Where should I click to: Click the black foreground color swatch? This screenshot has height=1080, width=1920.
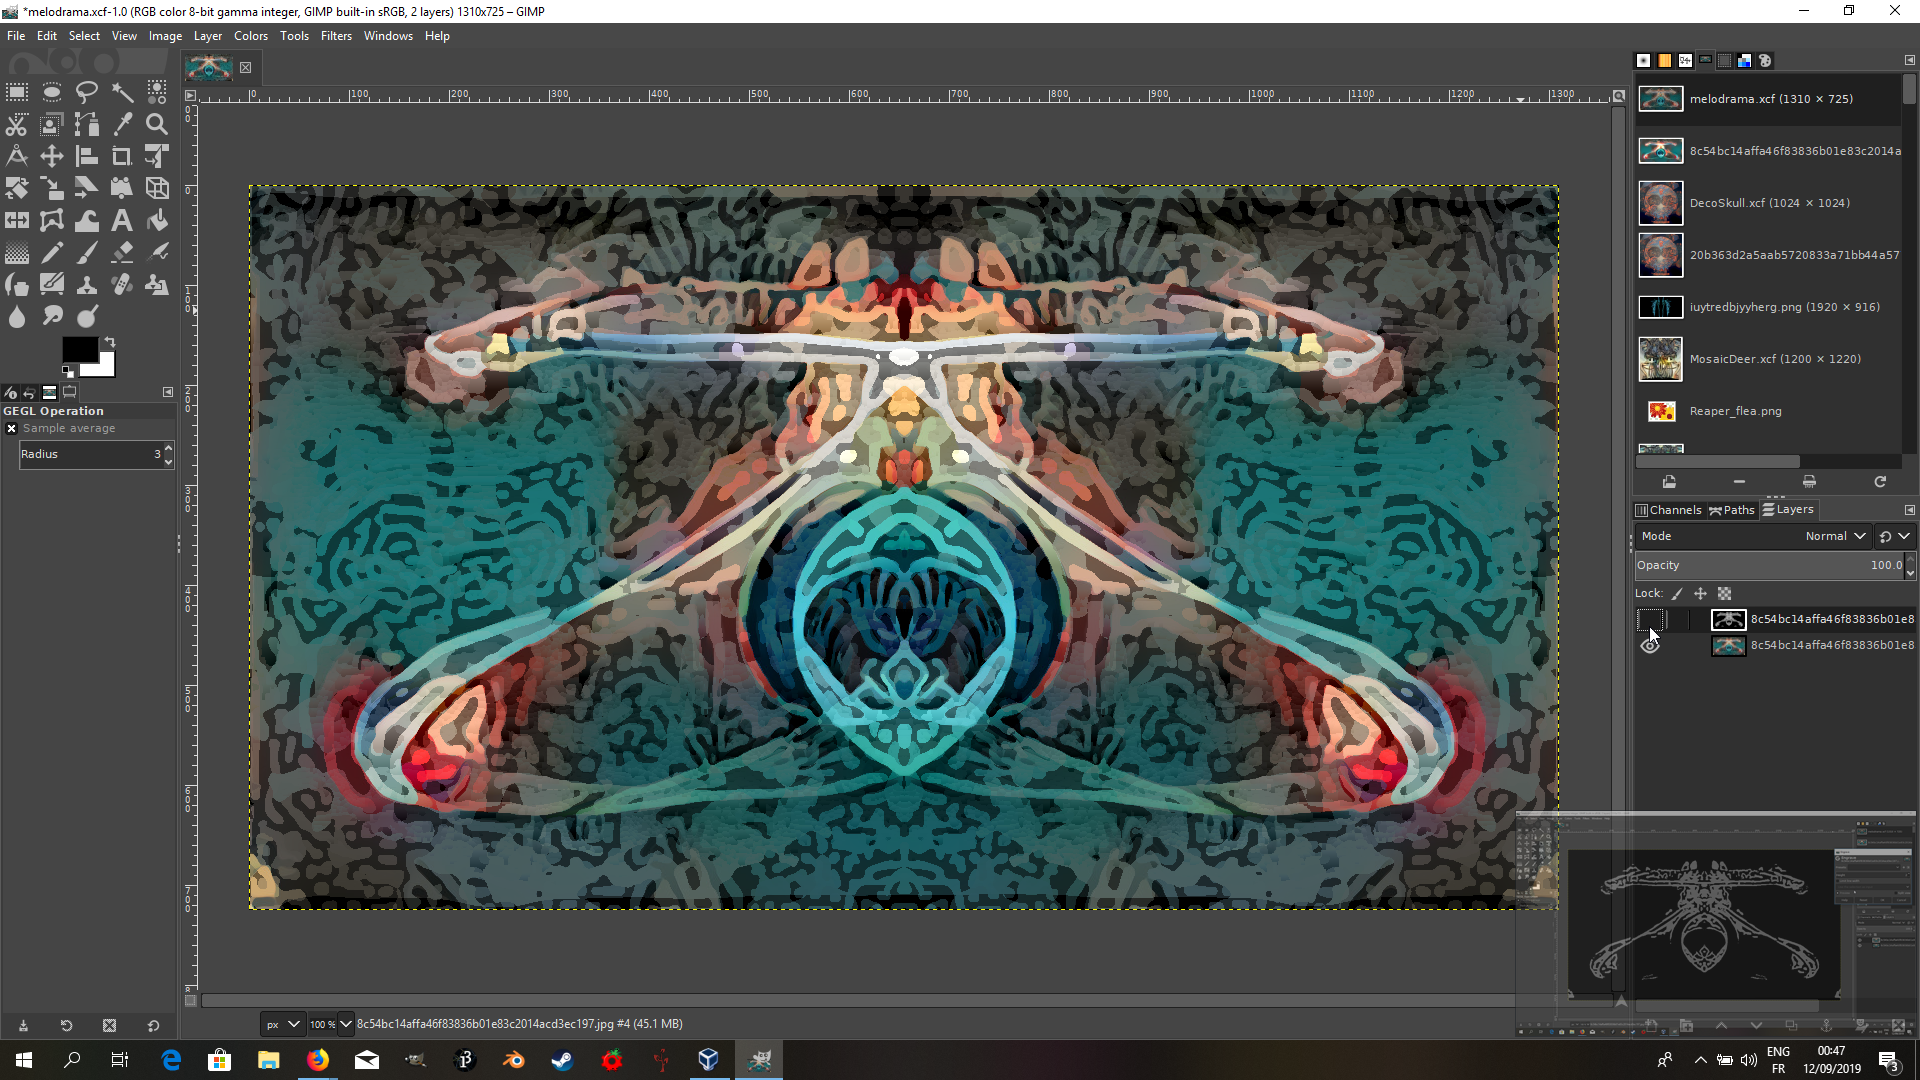click(x=78, y=347)
